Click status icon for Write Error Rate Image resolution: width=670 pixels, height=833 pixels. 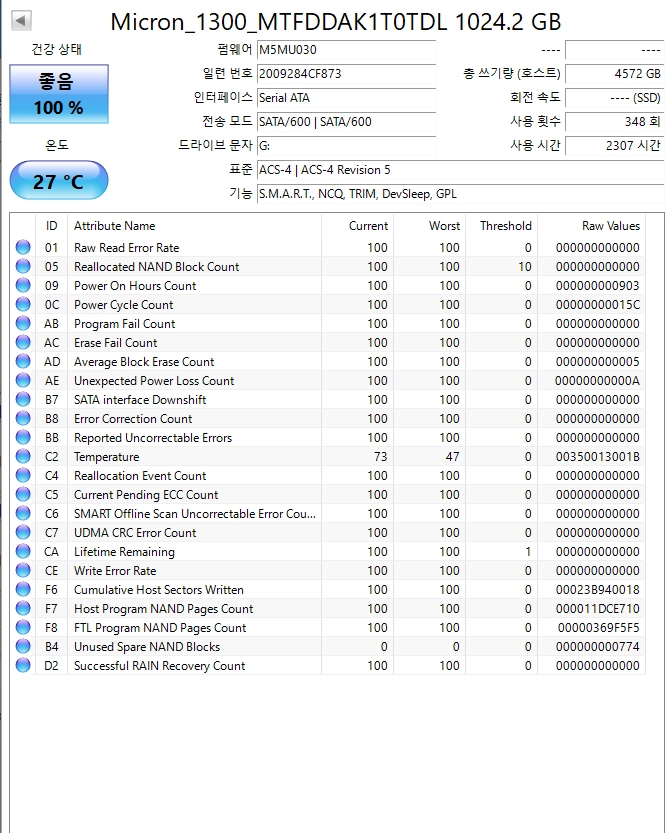23,571
